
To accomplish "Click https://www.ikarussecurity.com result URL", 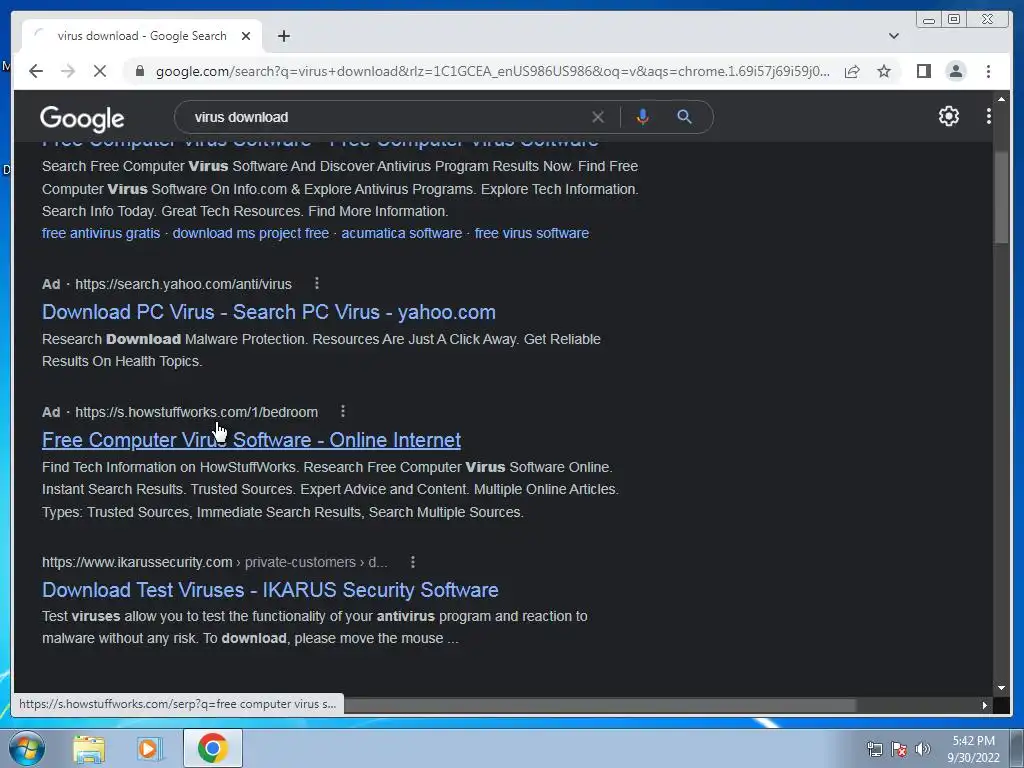I will (x=137, y=562).
